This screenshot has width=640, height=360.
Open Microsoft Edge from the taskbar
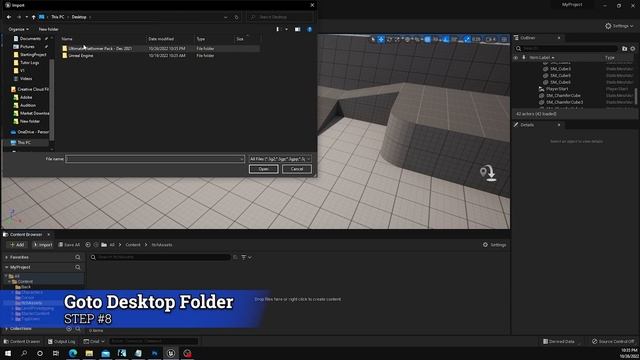coord(73,353)
